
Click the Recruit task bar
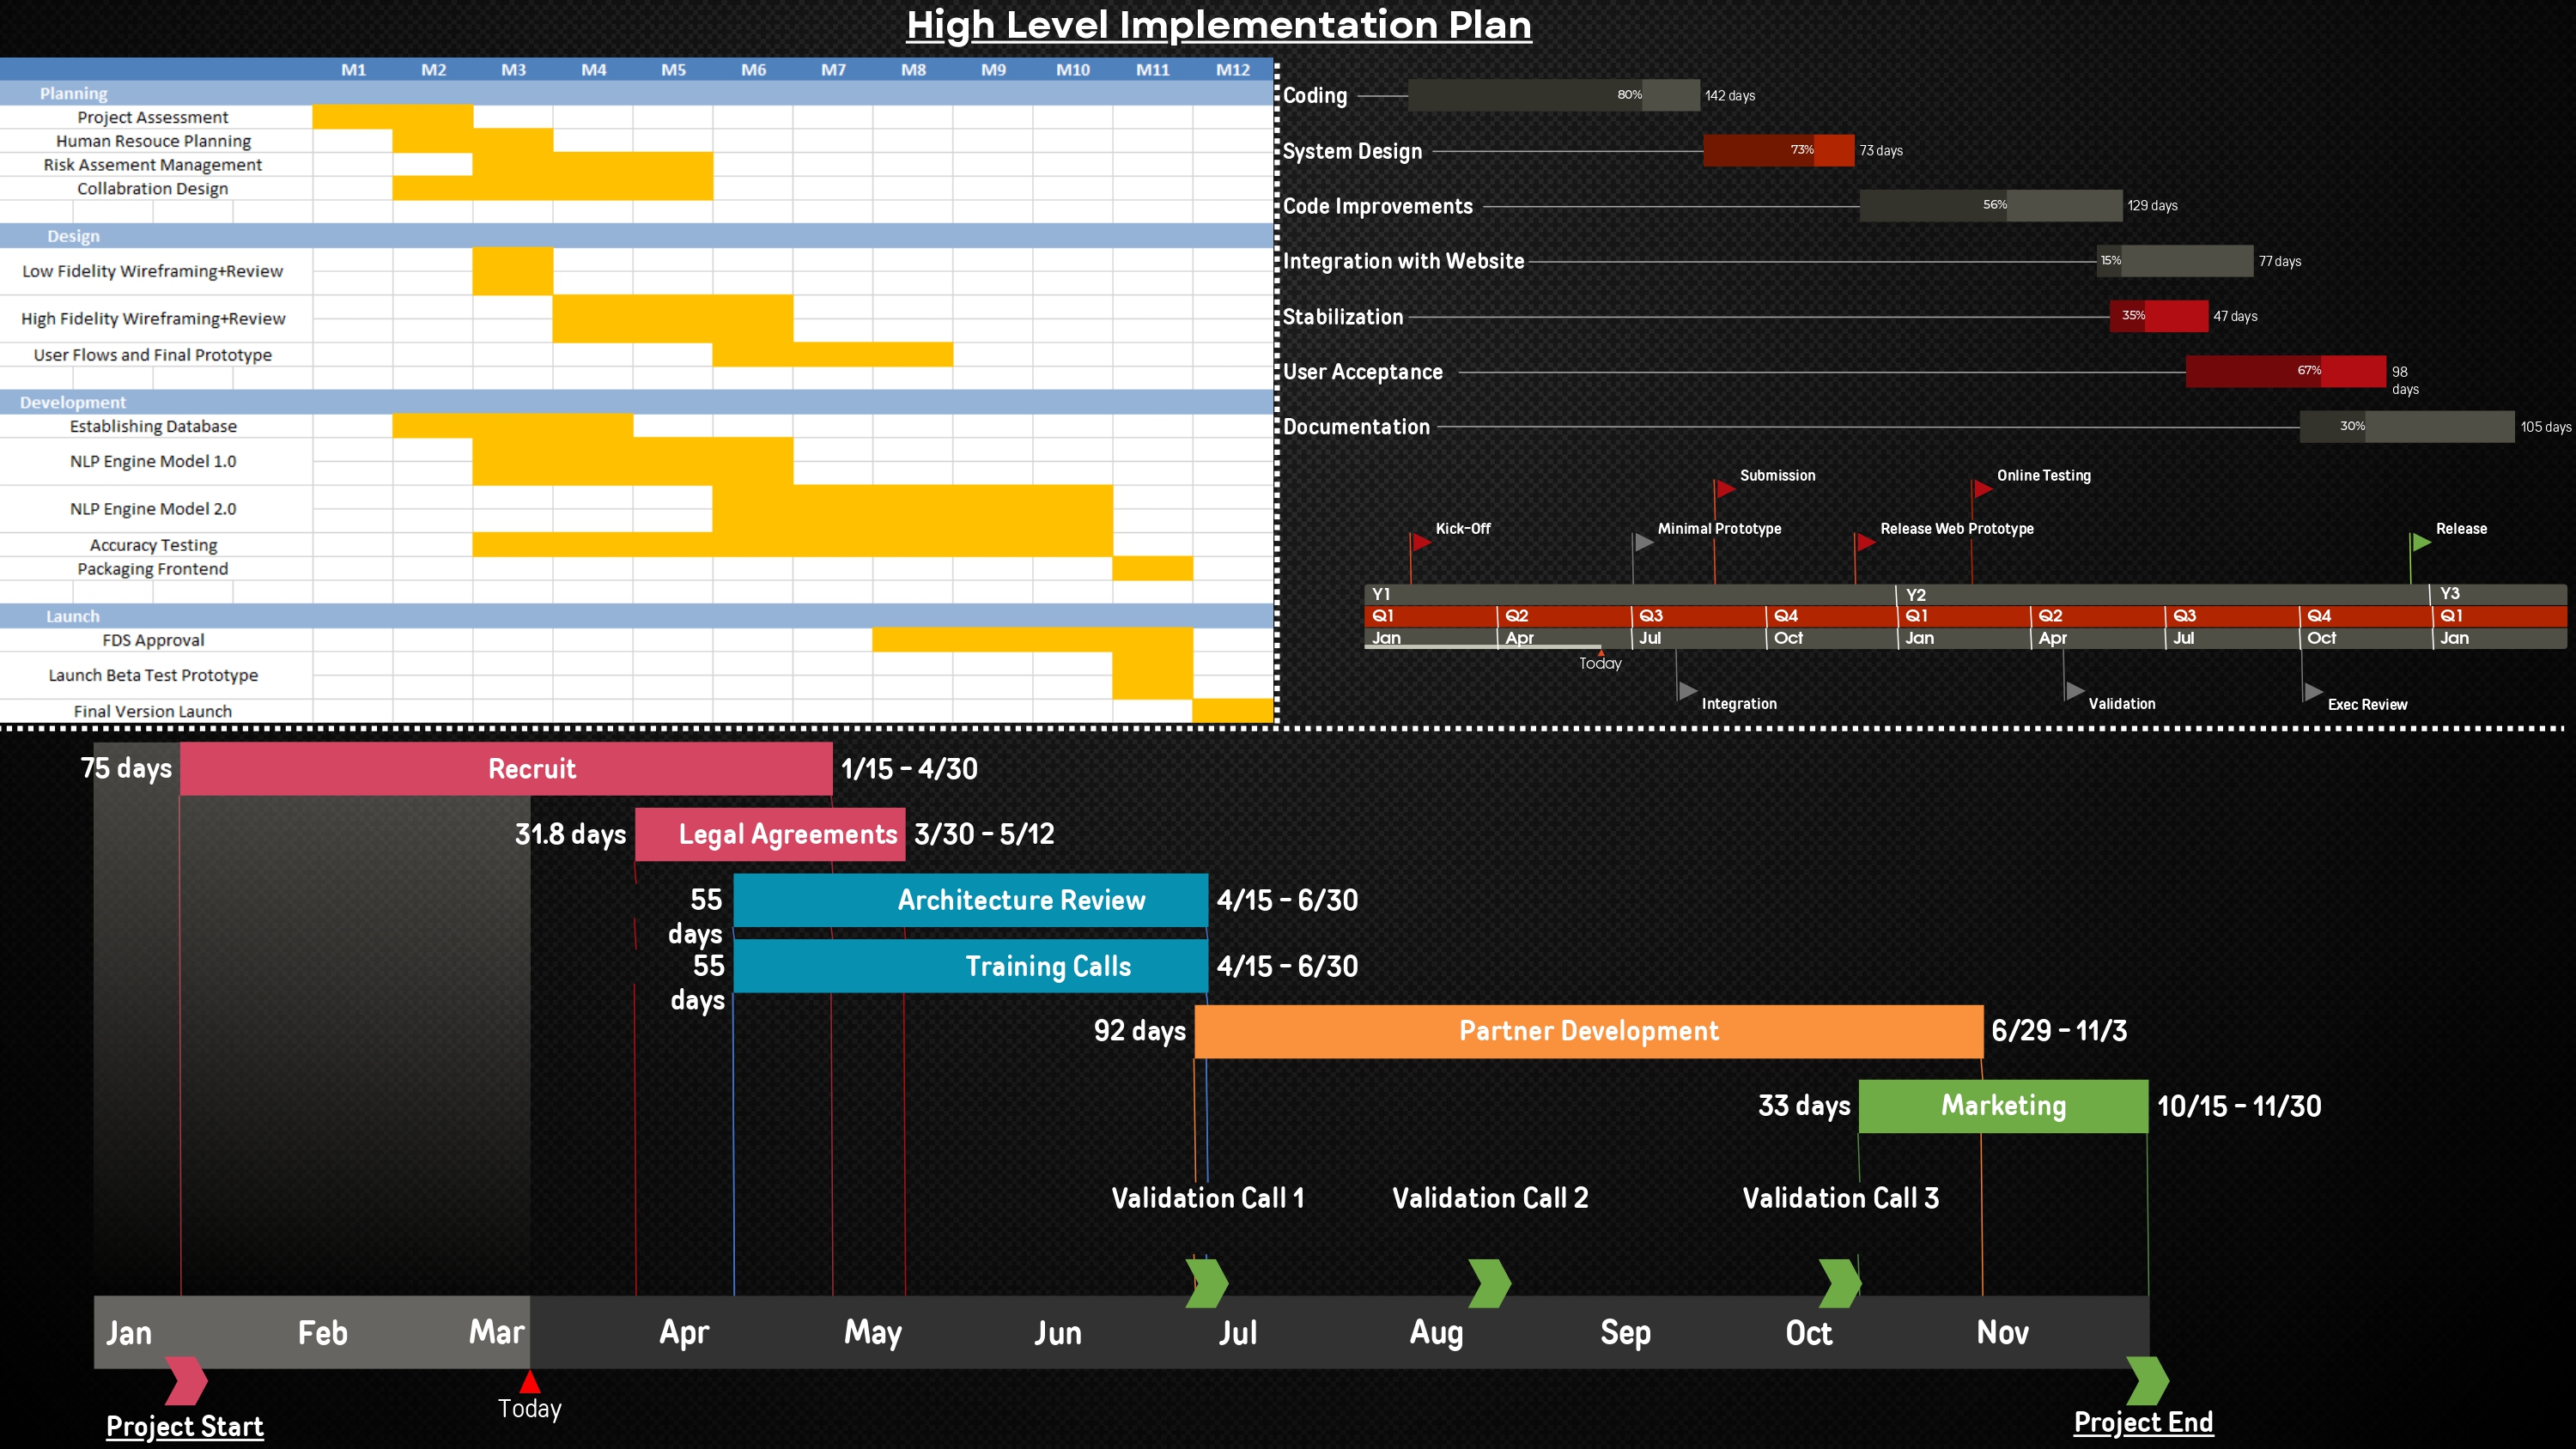click(x=506, y=768)
